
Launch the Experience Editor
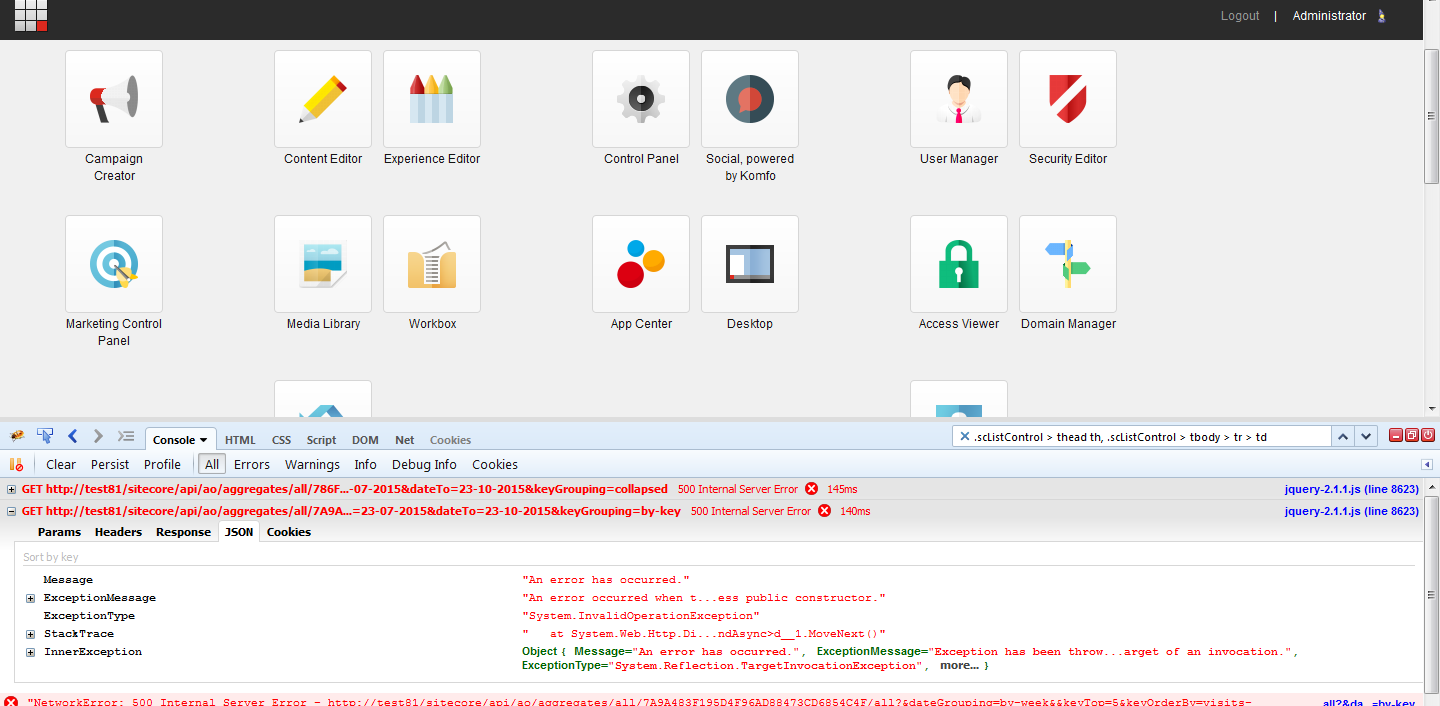click(431, 98)
